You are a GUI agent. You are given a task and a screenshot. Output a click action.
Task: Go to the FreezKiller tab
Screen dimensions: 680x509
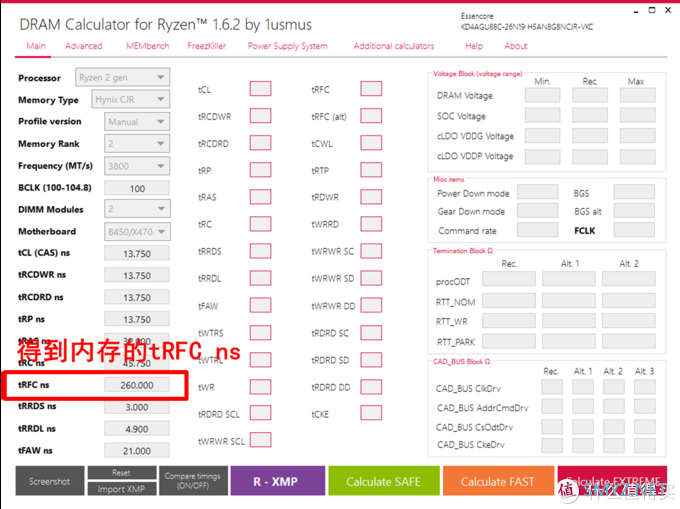(206, 46)
